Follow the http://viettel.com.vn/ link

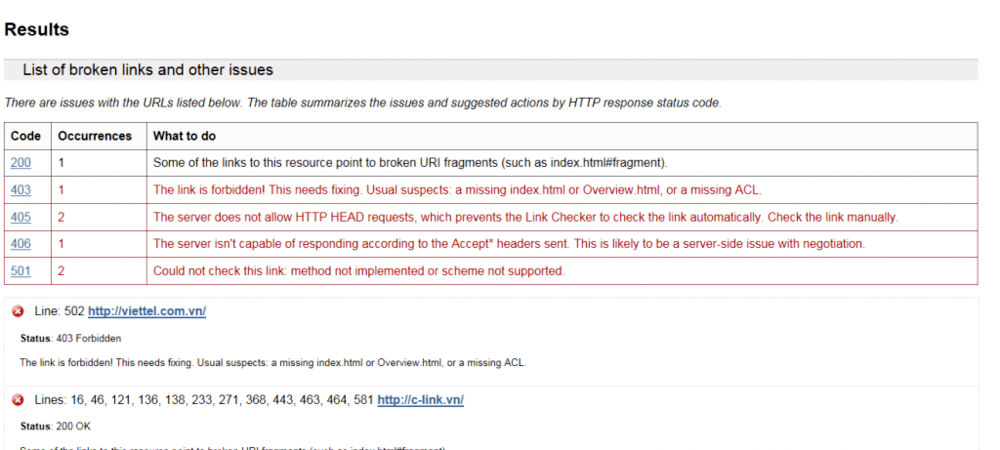click(147, 312)
